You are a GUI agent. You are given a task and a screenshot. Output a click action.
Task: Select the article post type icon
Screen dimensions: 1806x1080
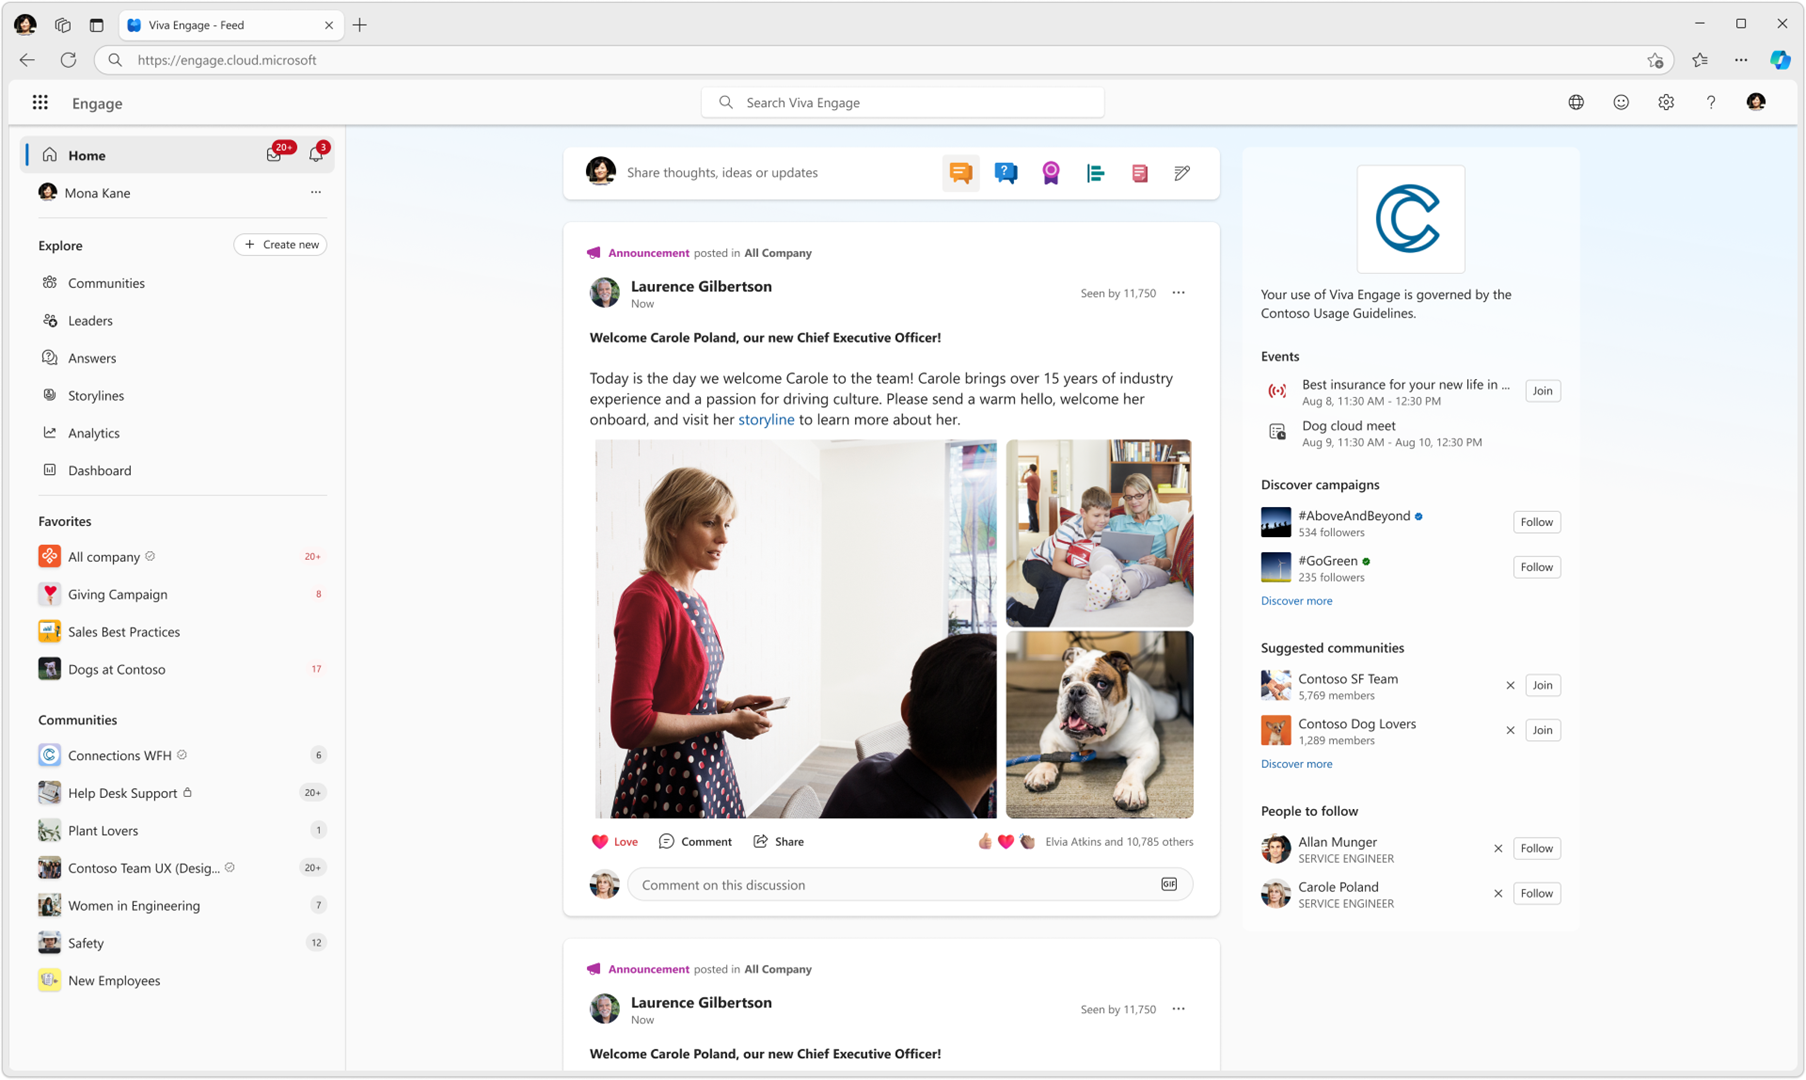(1139, 173)
